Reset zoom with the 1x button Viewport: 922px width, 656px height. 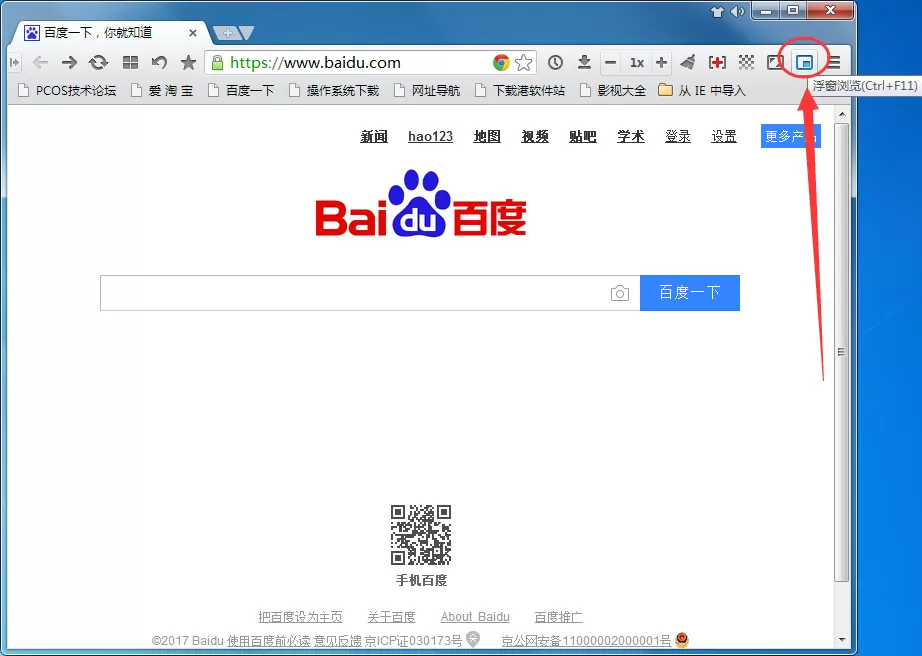[637, 62]
